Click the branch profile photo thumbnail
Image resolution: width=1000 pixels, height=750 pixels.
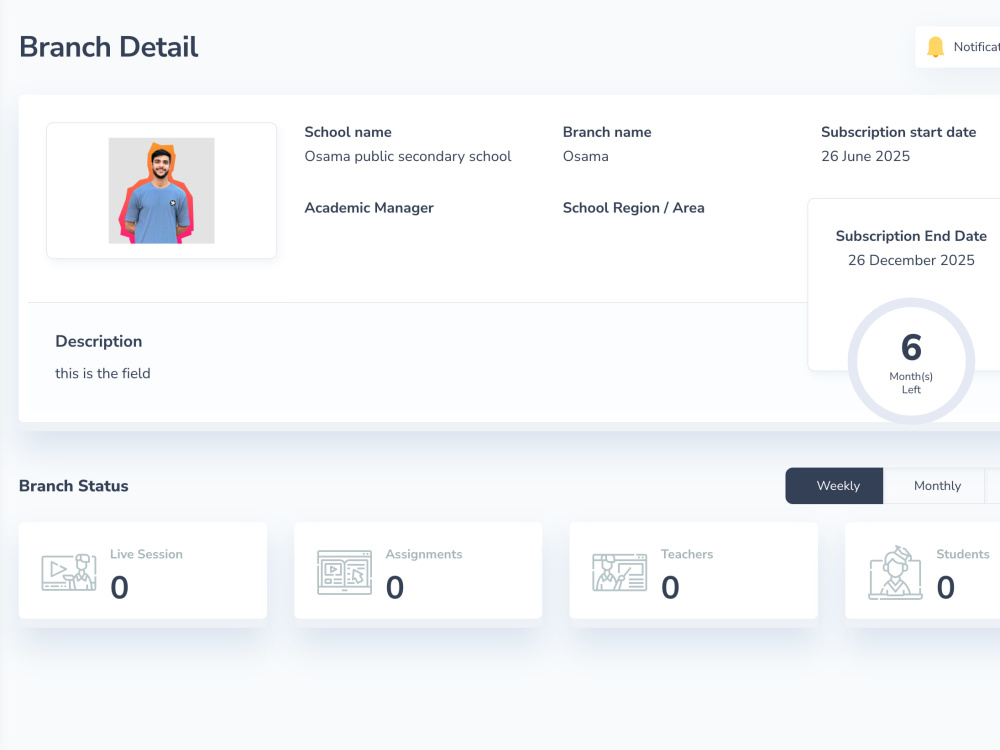pyautogui.click(x=161, y=191)
